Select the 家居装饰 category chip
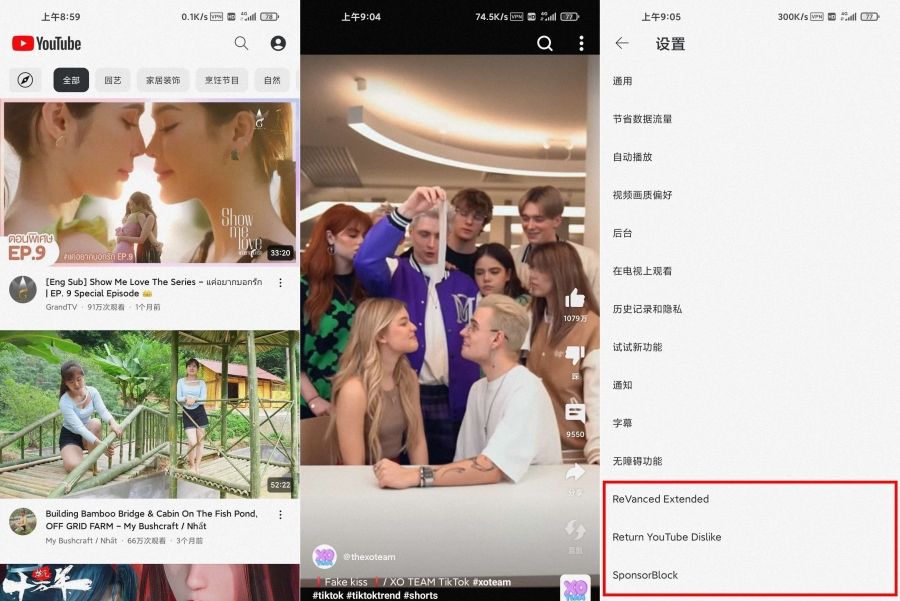 [163, 80]
